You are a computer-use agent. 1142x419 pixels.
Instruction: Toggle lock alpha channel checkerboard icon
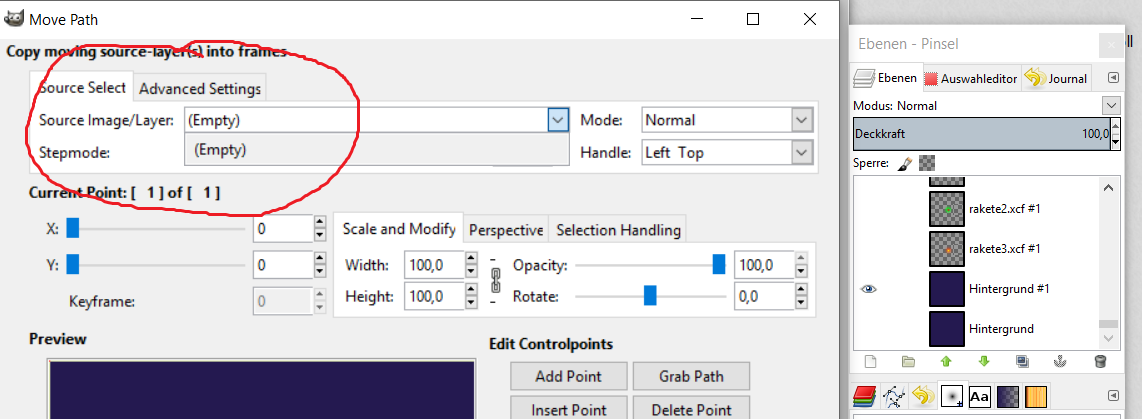[x=926, y=163]
